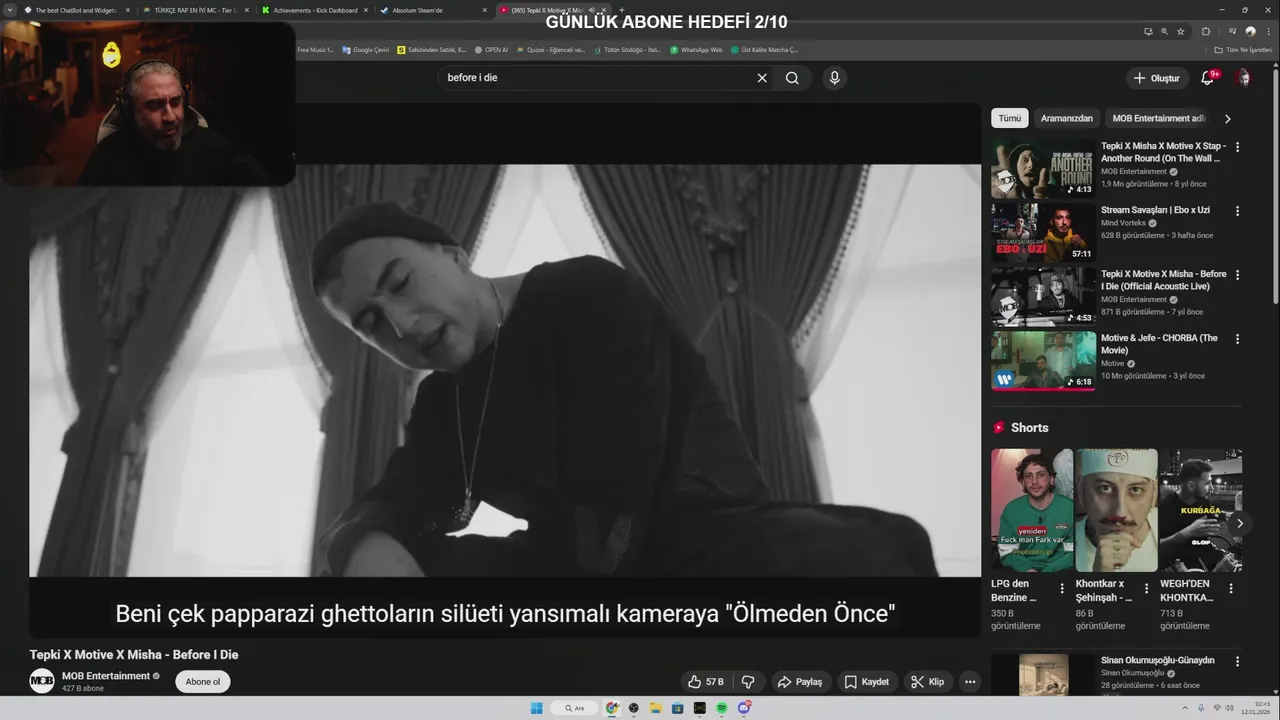The height and width of the screenshot is (720, 1280).
Task: Open Stream Savaşları Ebo x Uzi thumbnail
Action: coord(1043,233)
